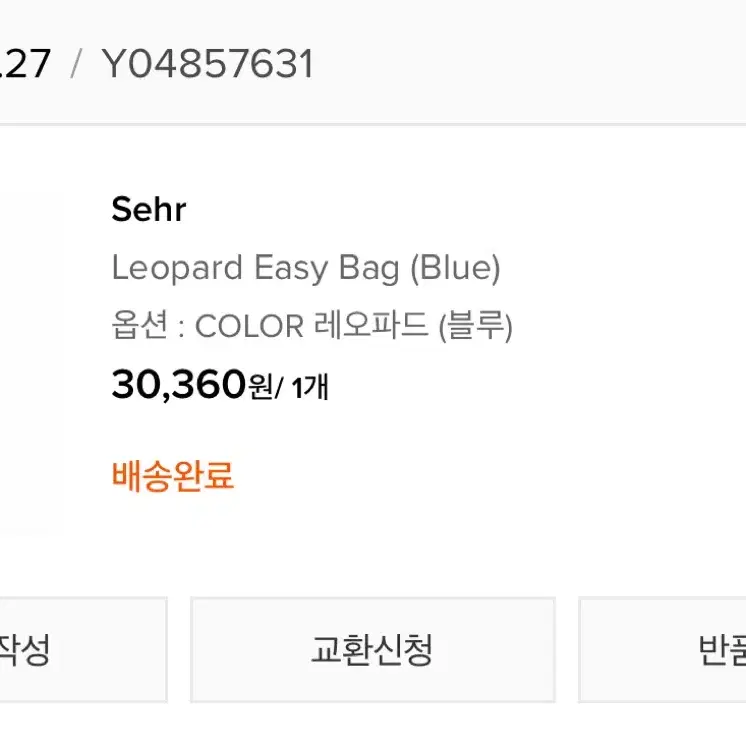Click the gray order header bar

pyautogui.click(x=373, y=62)
